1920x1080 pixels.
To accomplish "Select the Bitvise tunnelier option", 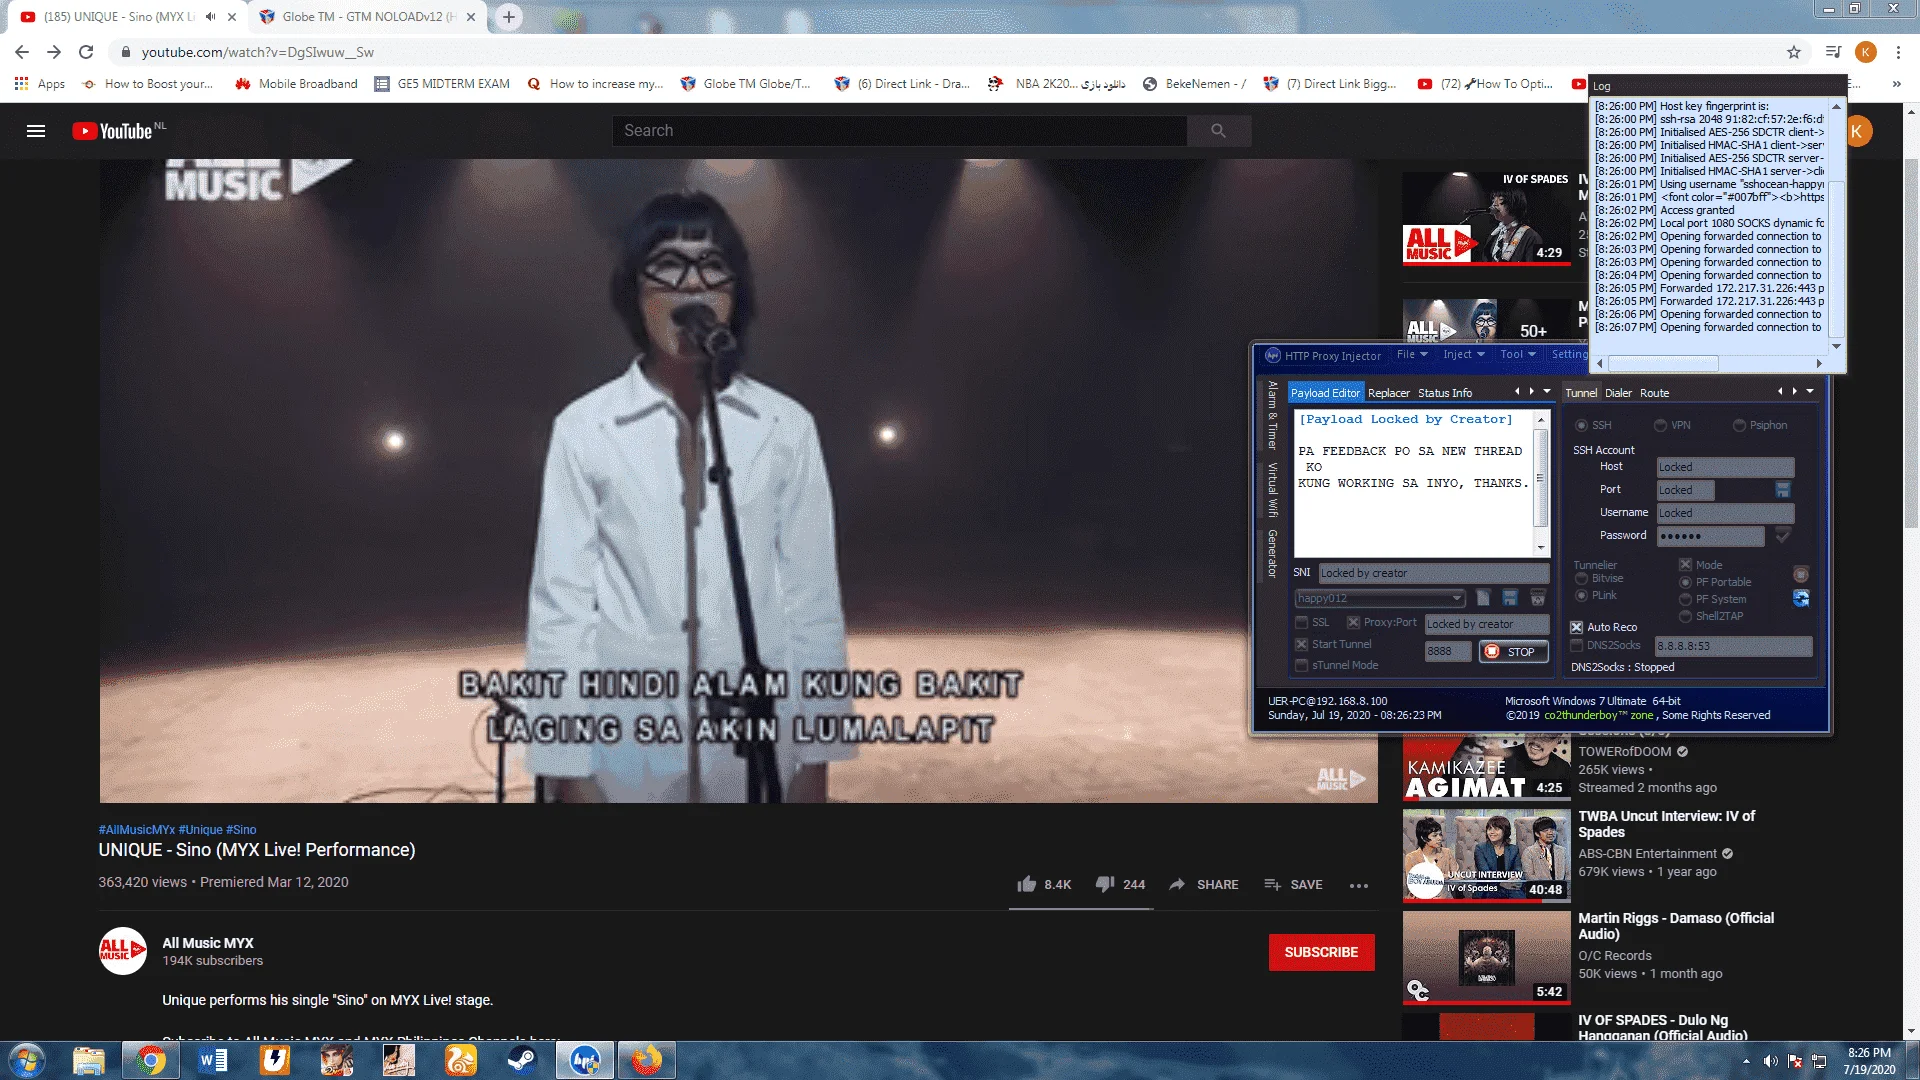I will [1582, 579].
